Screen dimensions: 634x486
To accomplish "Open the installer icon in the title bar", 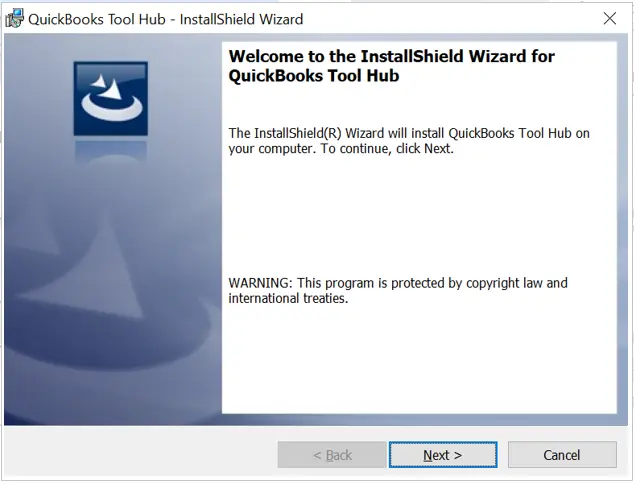I will [15, 19].
